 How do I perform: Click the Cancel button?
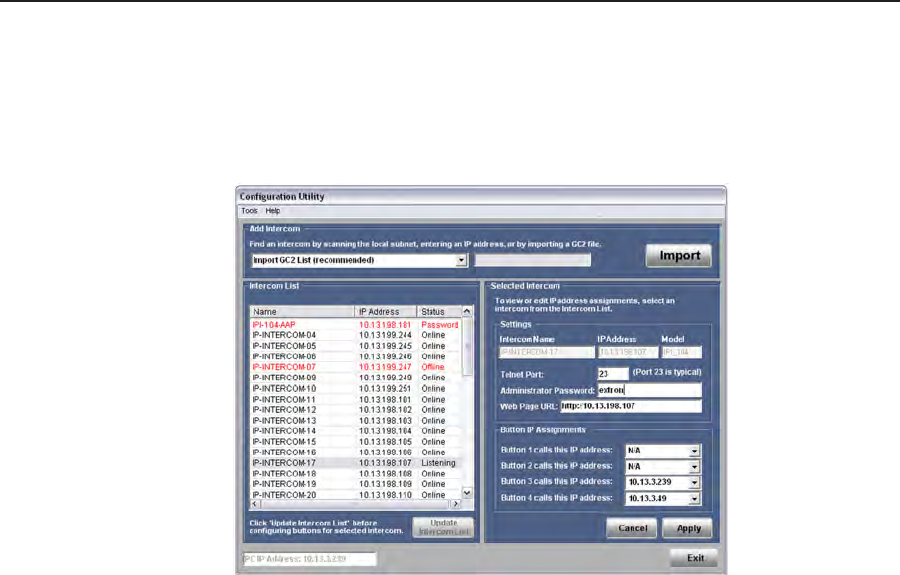pyautogui.click(x=632, y=528)
